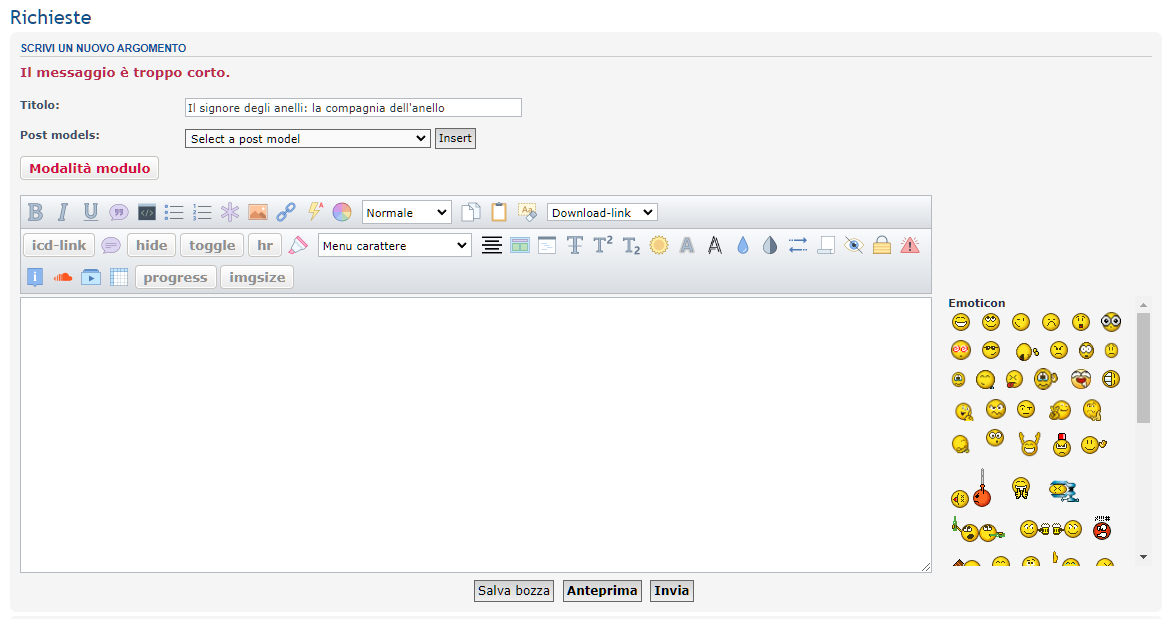The image size is (1170, 619).
Task: Insert an image using the picture icon
Action: [258, 212]
